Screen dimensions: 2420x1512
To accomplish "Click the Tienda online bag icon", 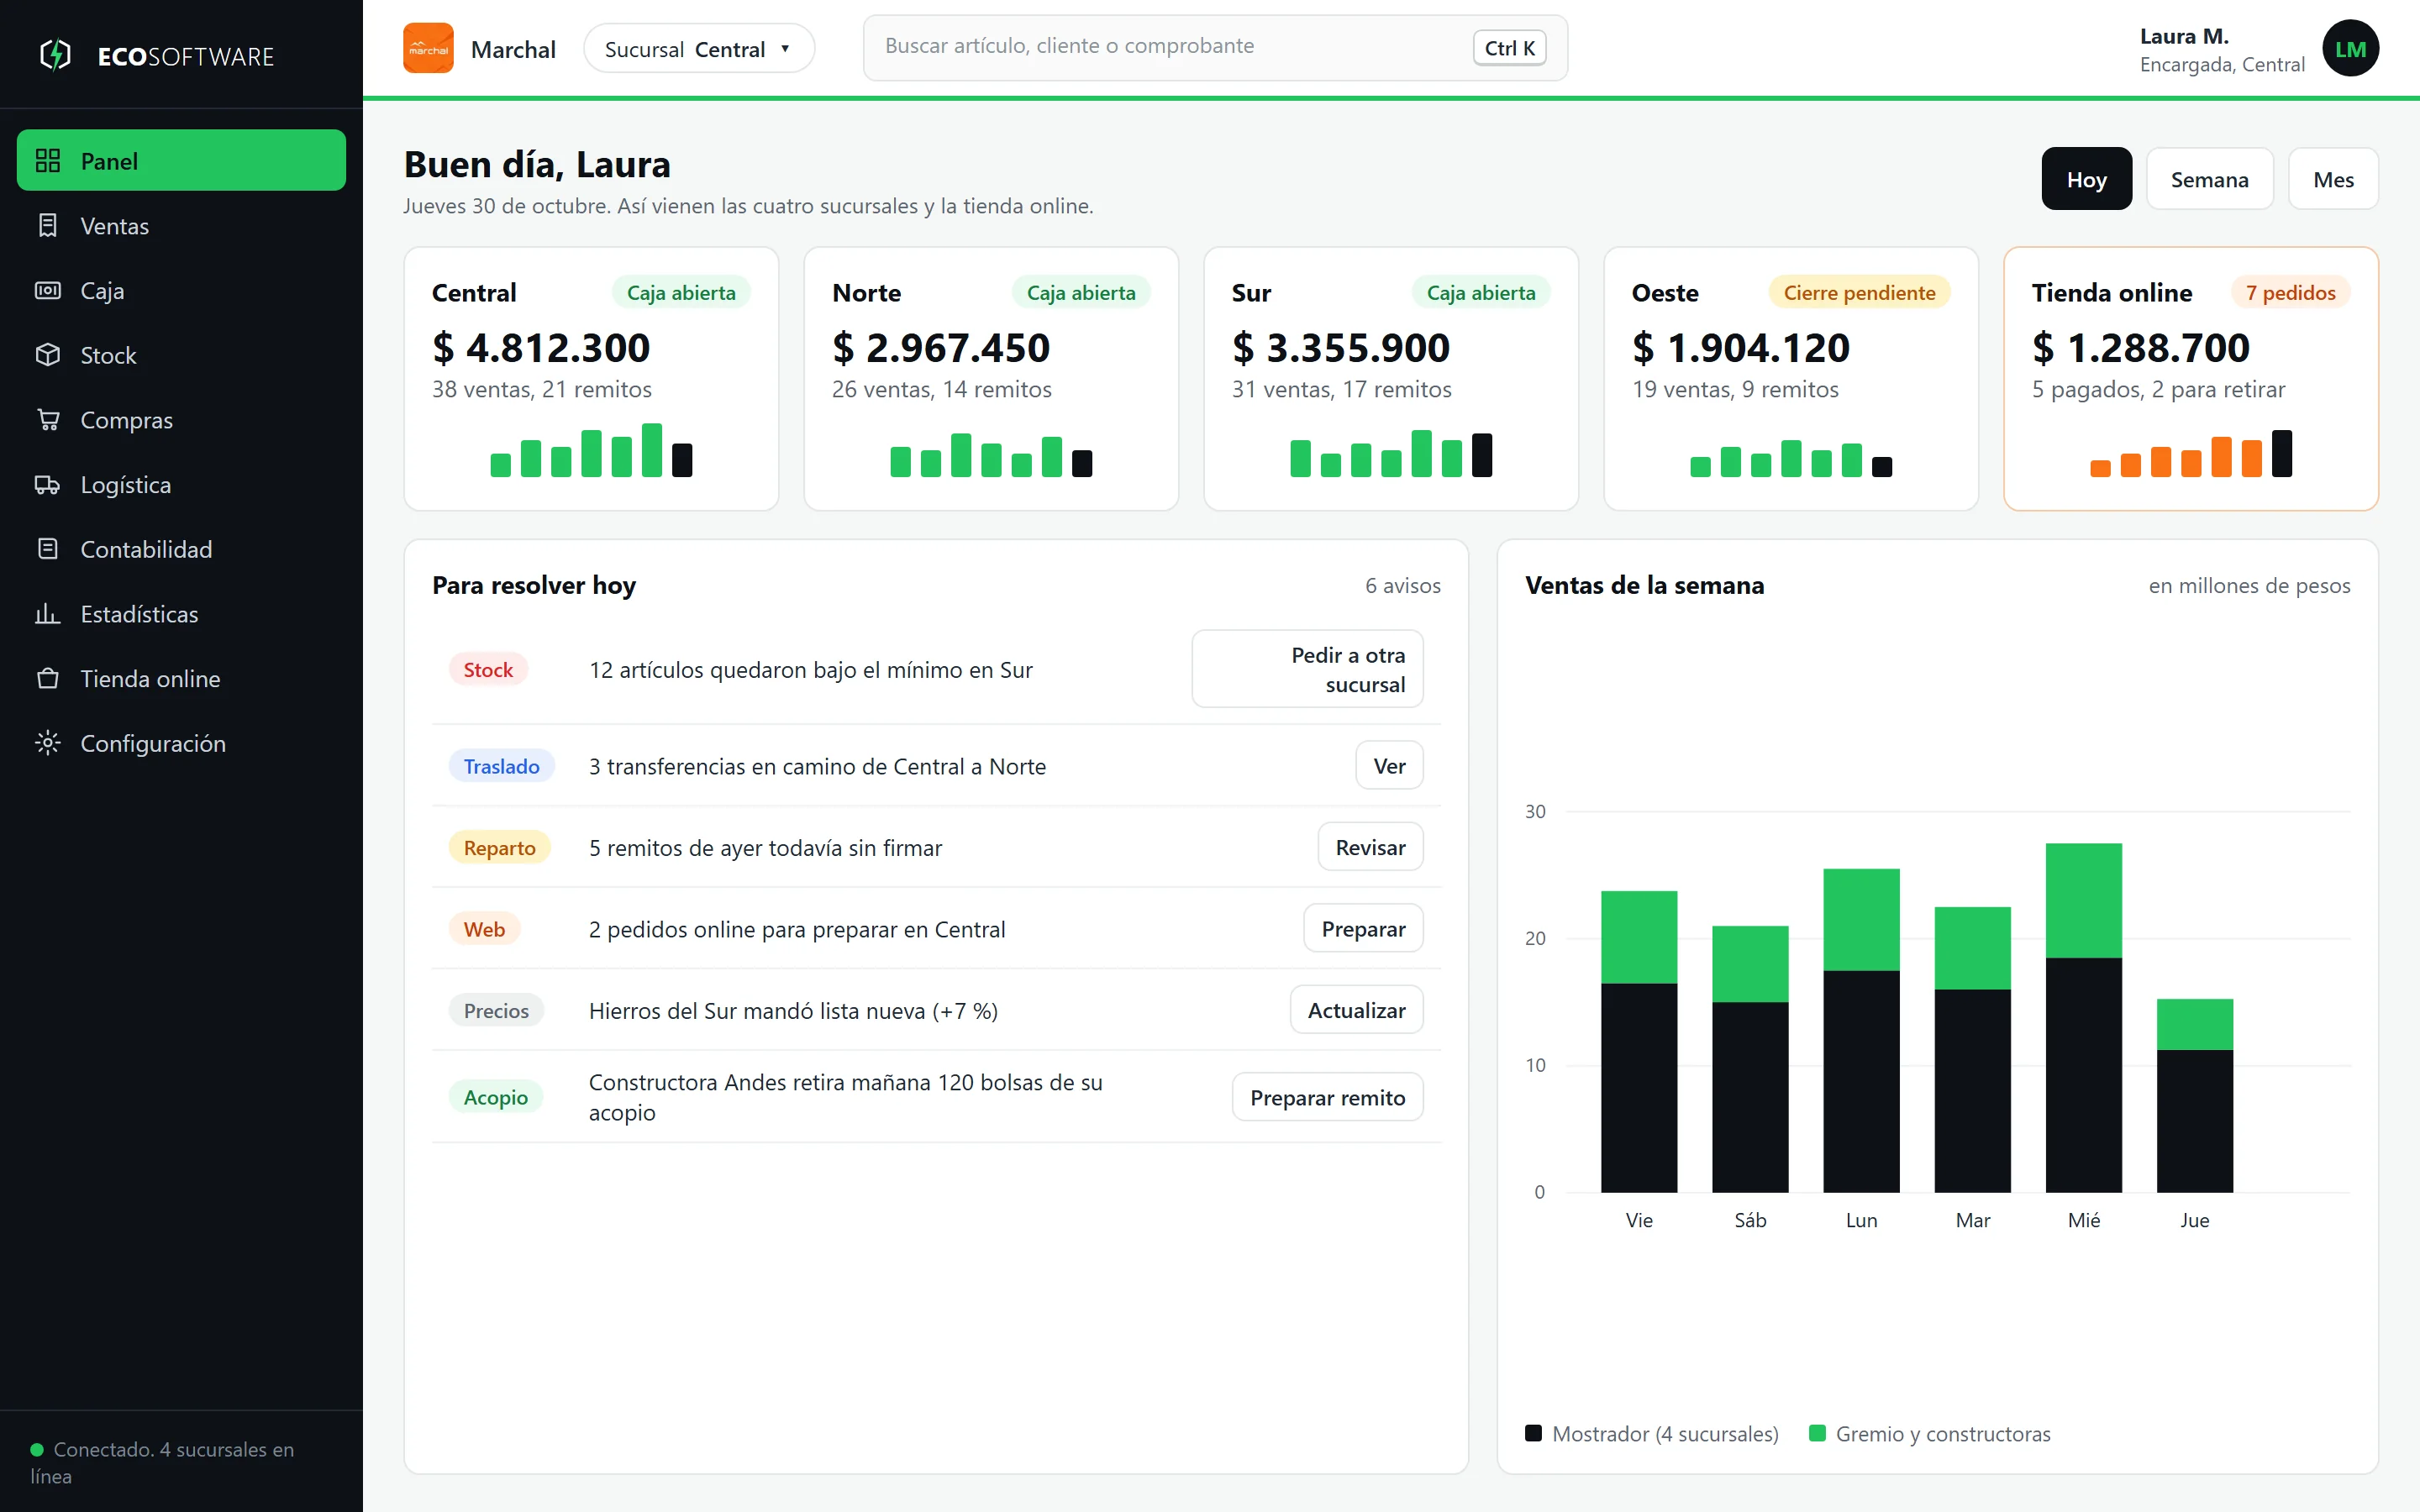I will coord(48,678).
